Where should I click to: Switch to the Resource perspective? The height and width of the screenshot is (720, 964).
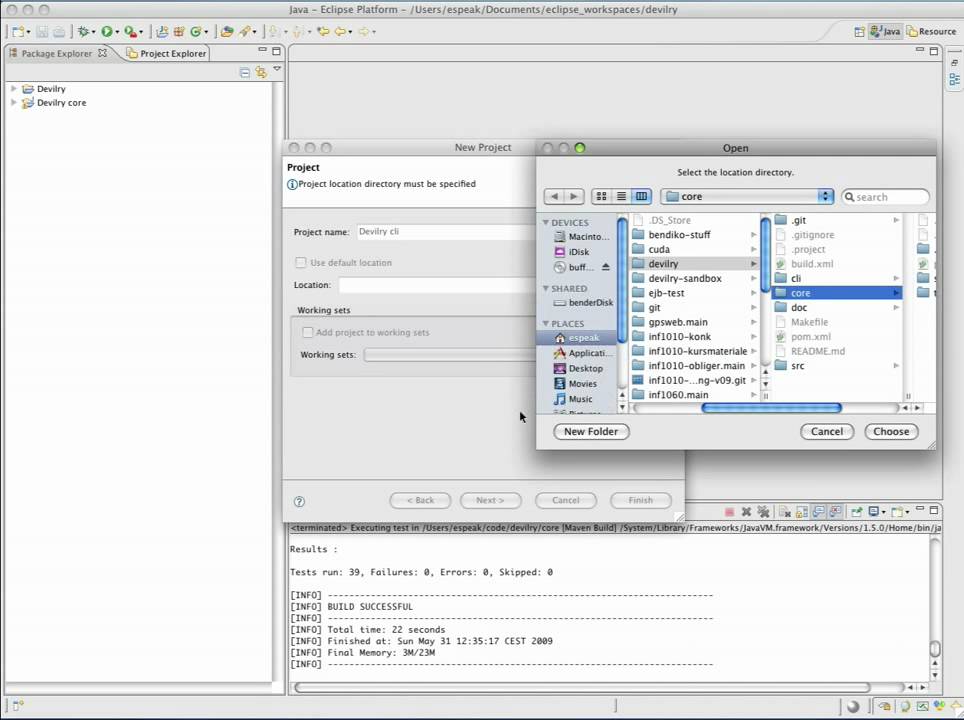click(x=931, y=31)
